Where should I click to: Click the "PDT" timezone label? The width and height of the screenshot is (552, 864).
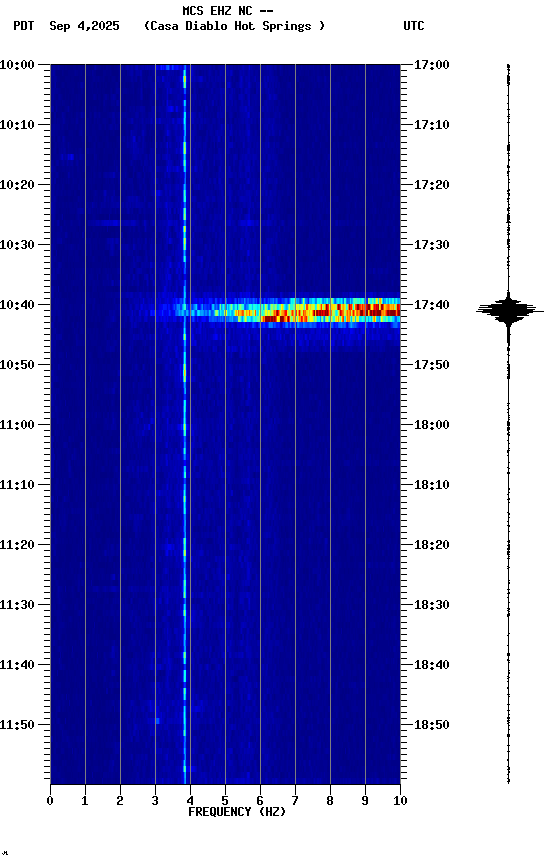pyautogui.click(x=24, y=26)
